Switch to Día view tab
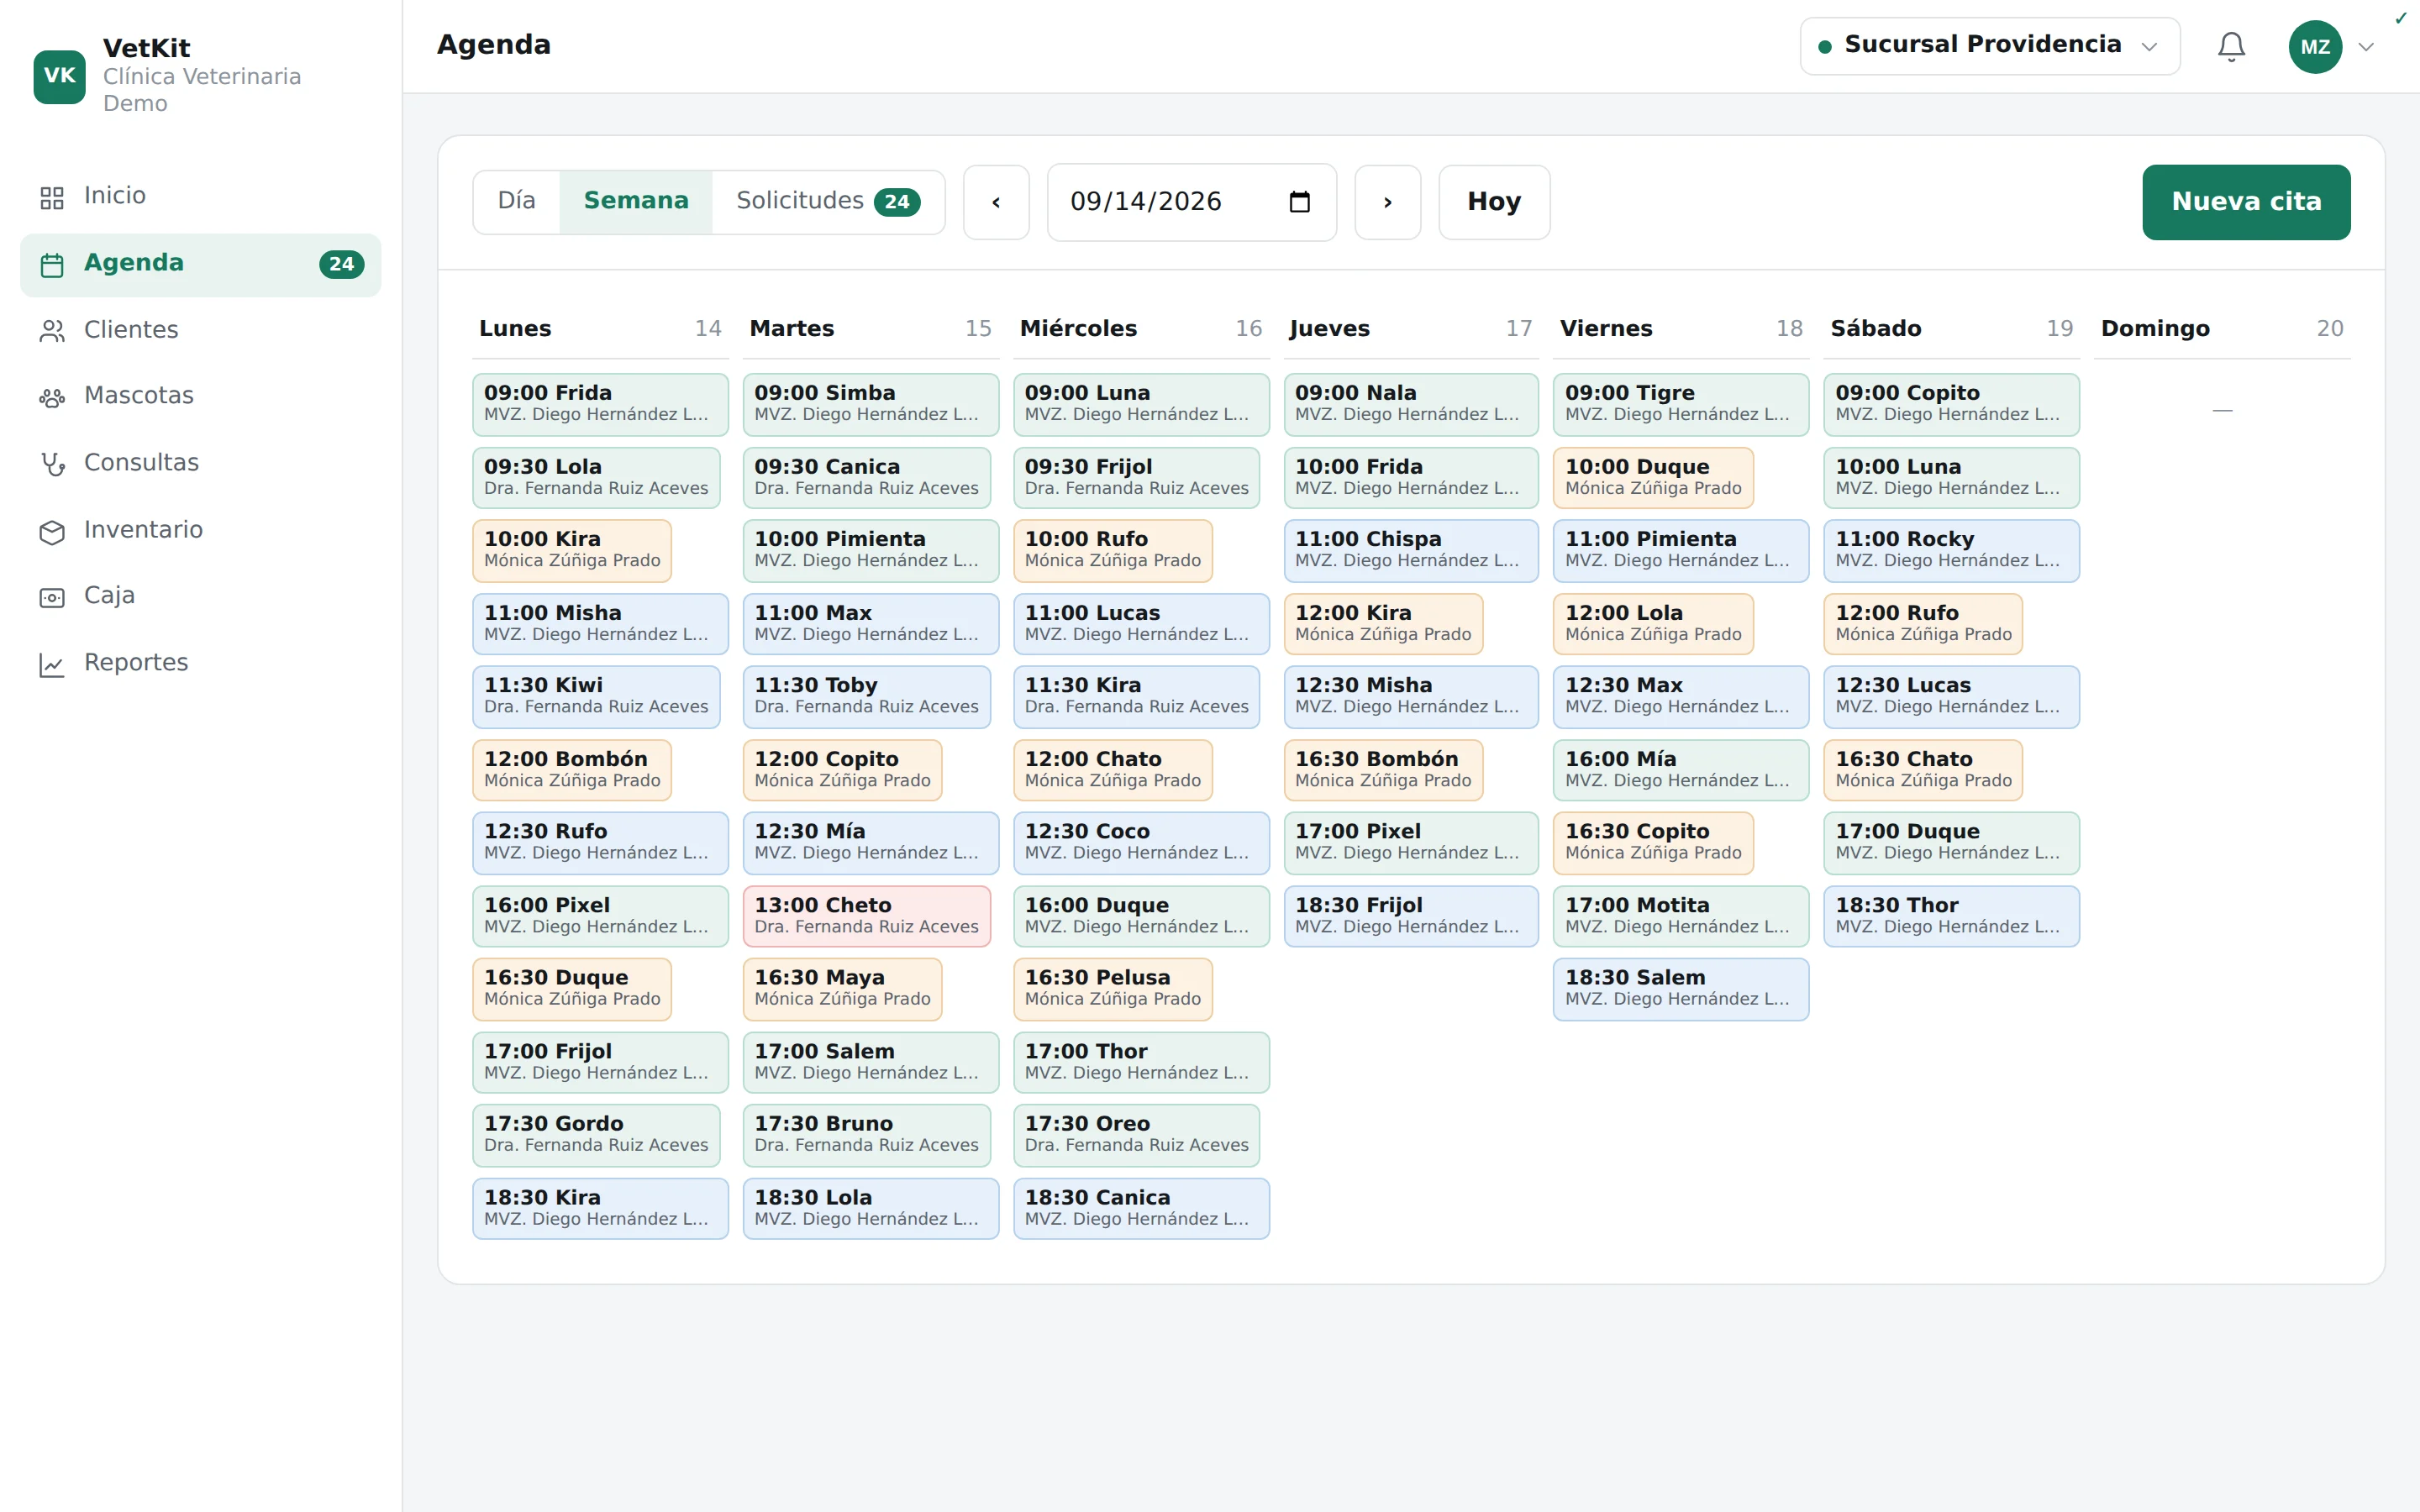Viewport: 2420px width, 1512px height. [x=516, y=201]
